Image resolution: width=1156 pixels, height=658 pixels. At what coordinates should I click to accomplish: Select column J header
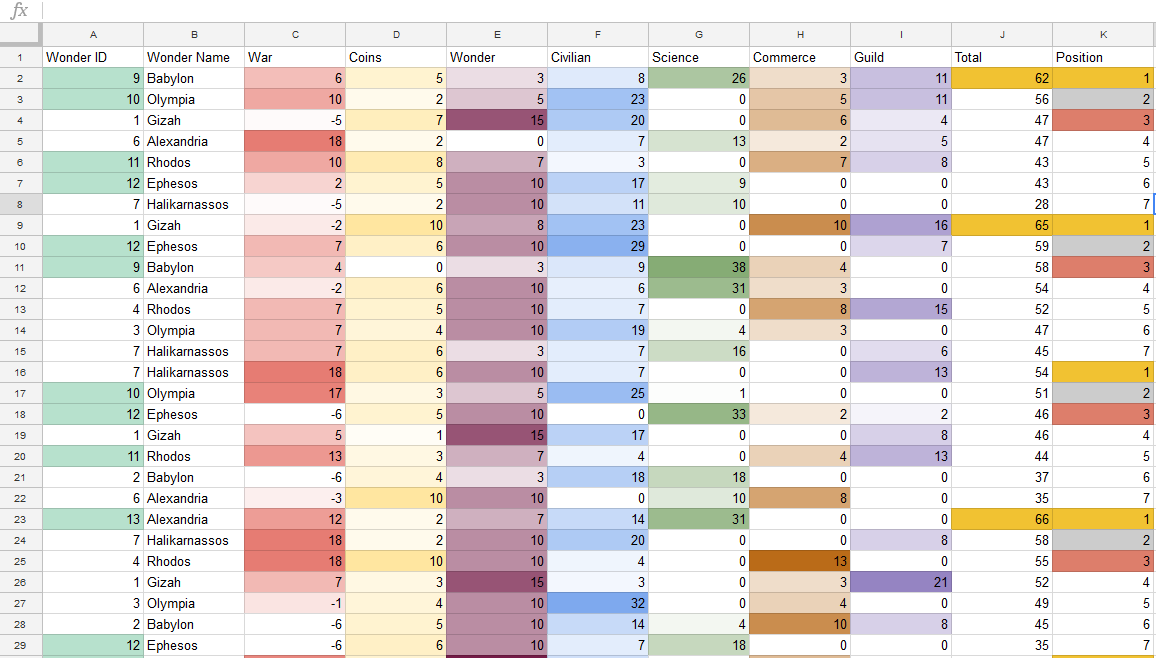(x=1002, y=35)
